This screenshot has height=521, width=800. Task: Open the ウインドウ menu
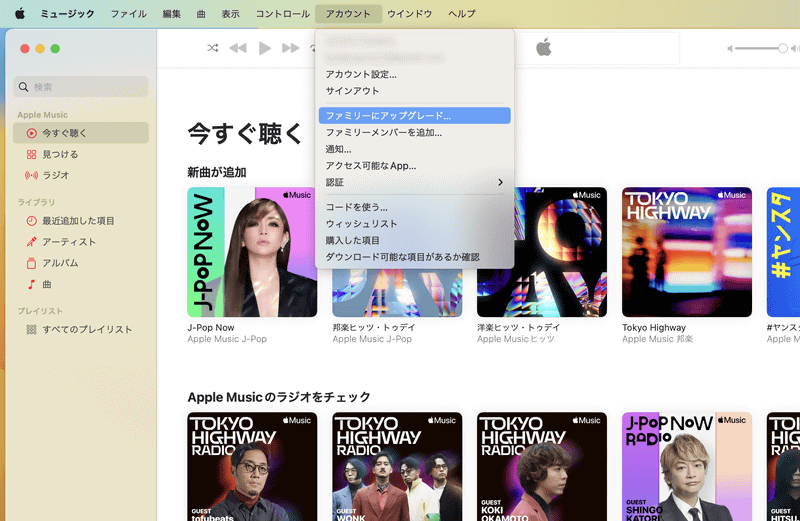(x=410, y=14)
